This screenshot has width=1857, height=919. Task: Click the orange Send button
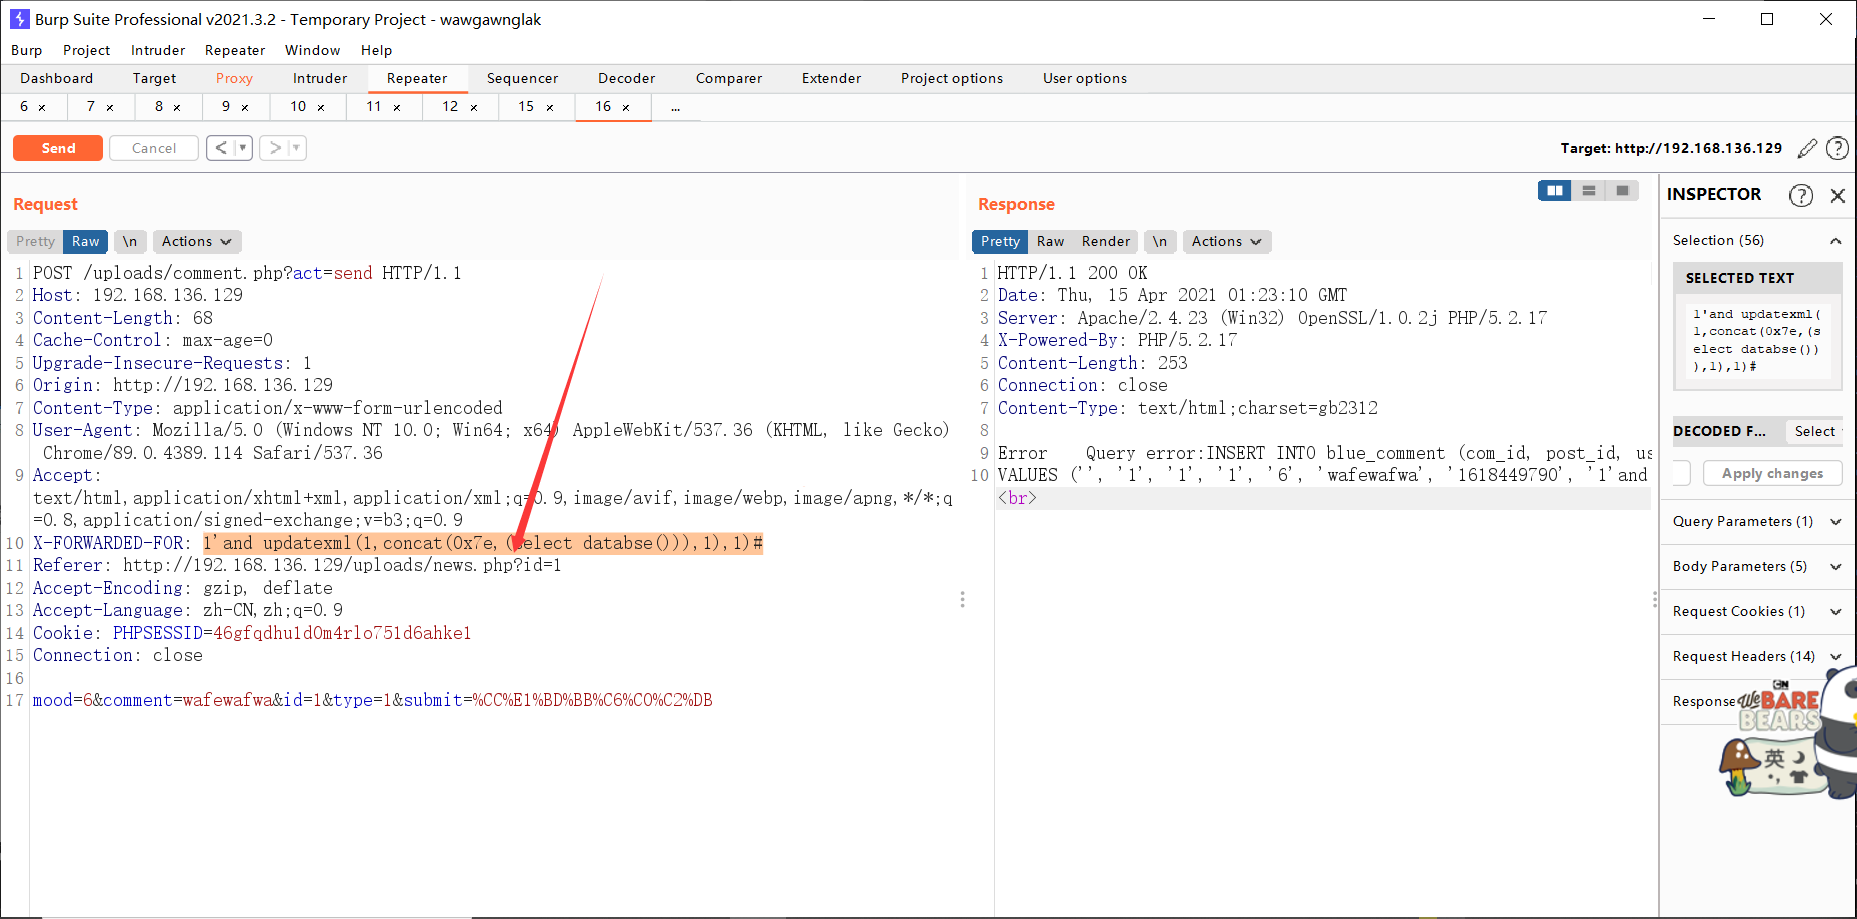click(58, 148)
